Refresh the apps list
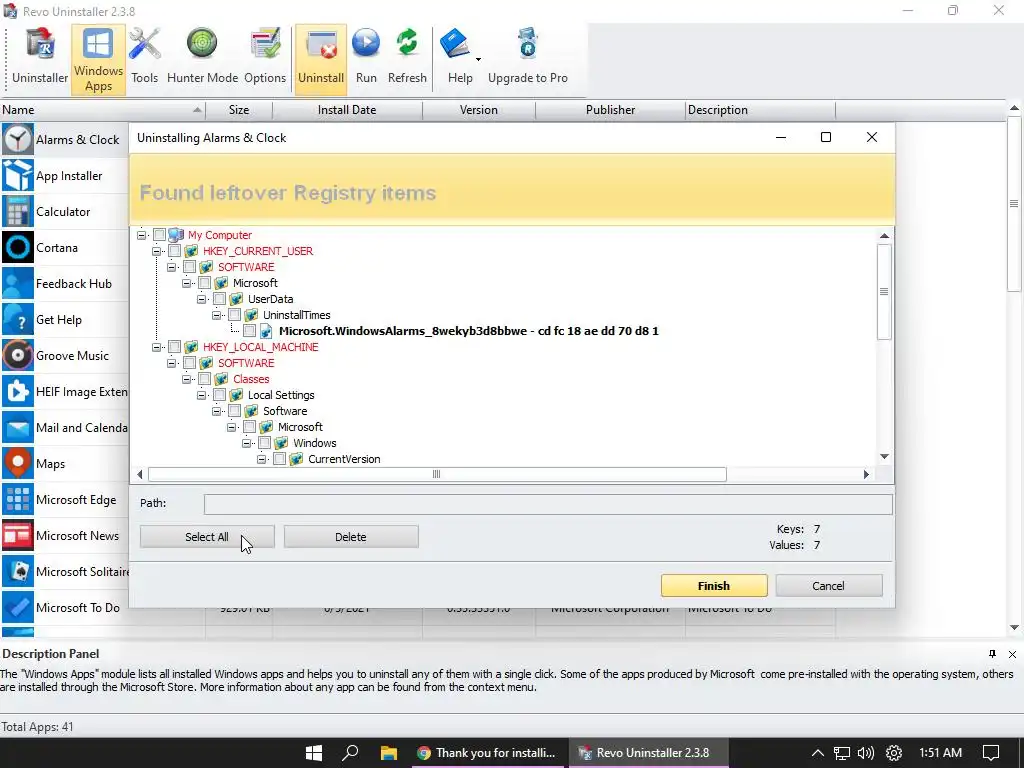The width and height of the screenshot is (1024, 768). (x=407, y=57)
